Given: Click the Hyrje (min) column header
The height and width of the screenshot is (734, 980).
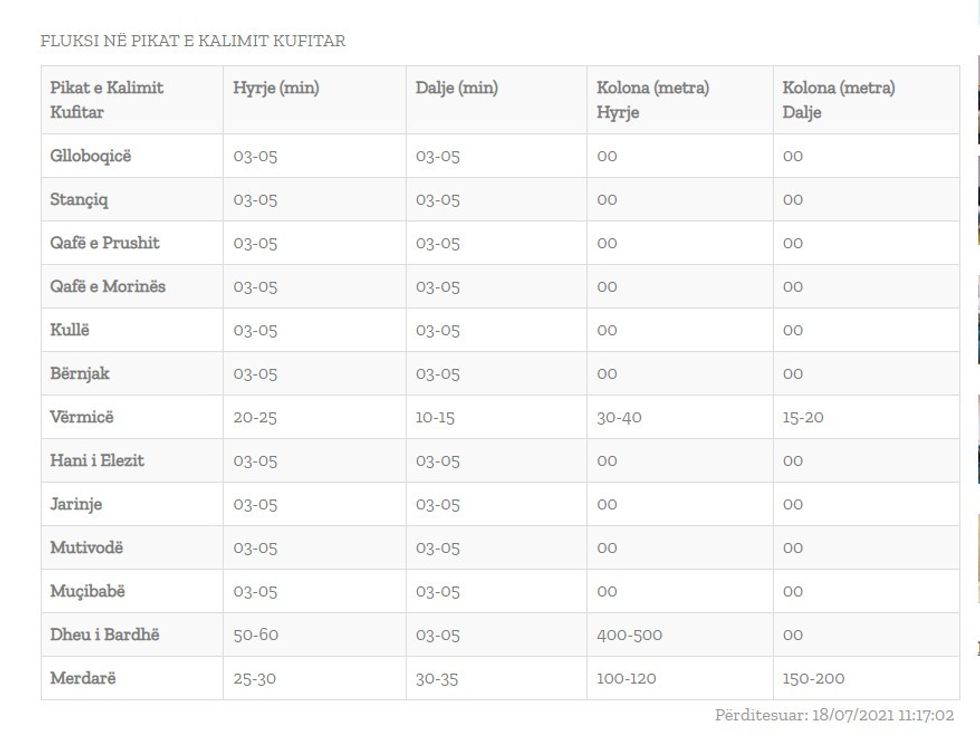Looking at the screenshot, I should 276,88.
